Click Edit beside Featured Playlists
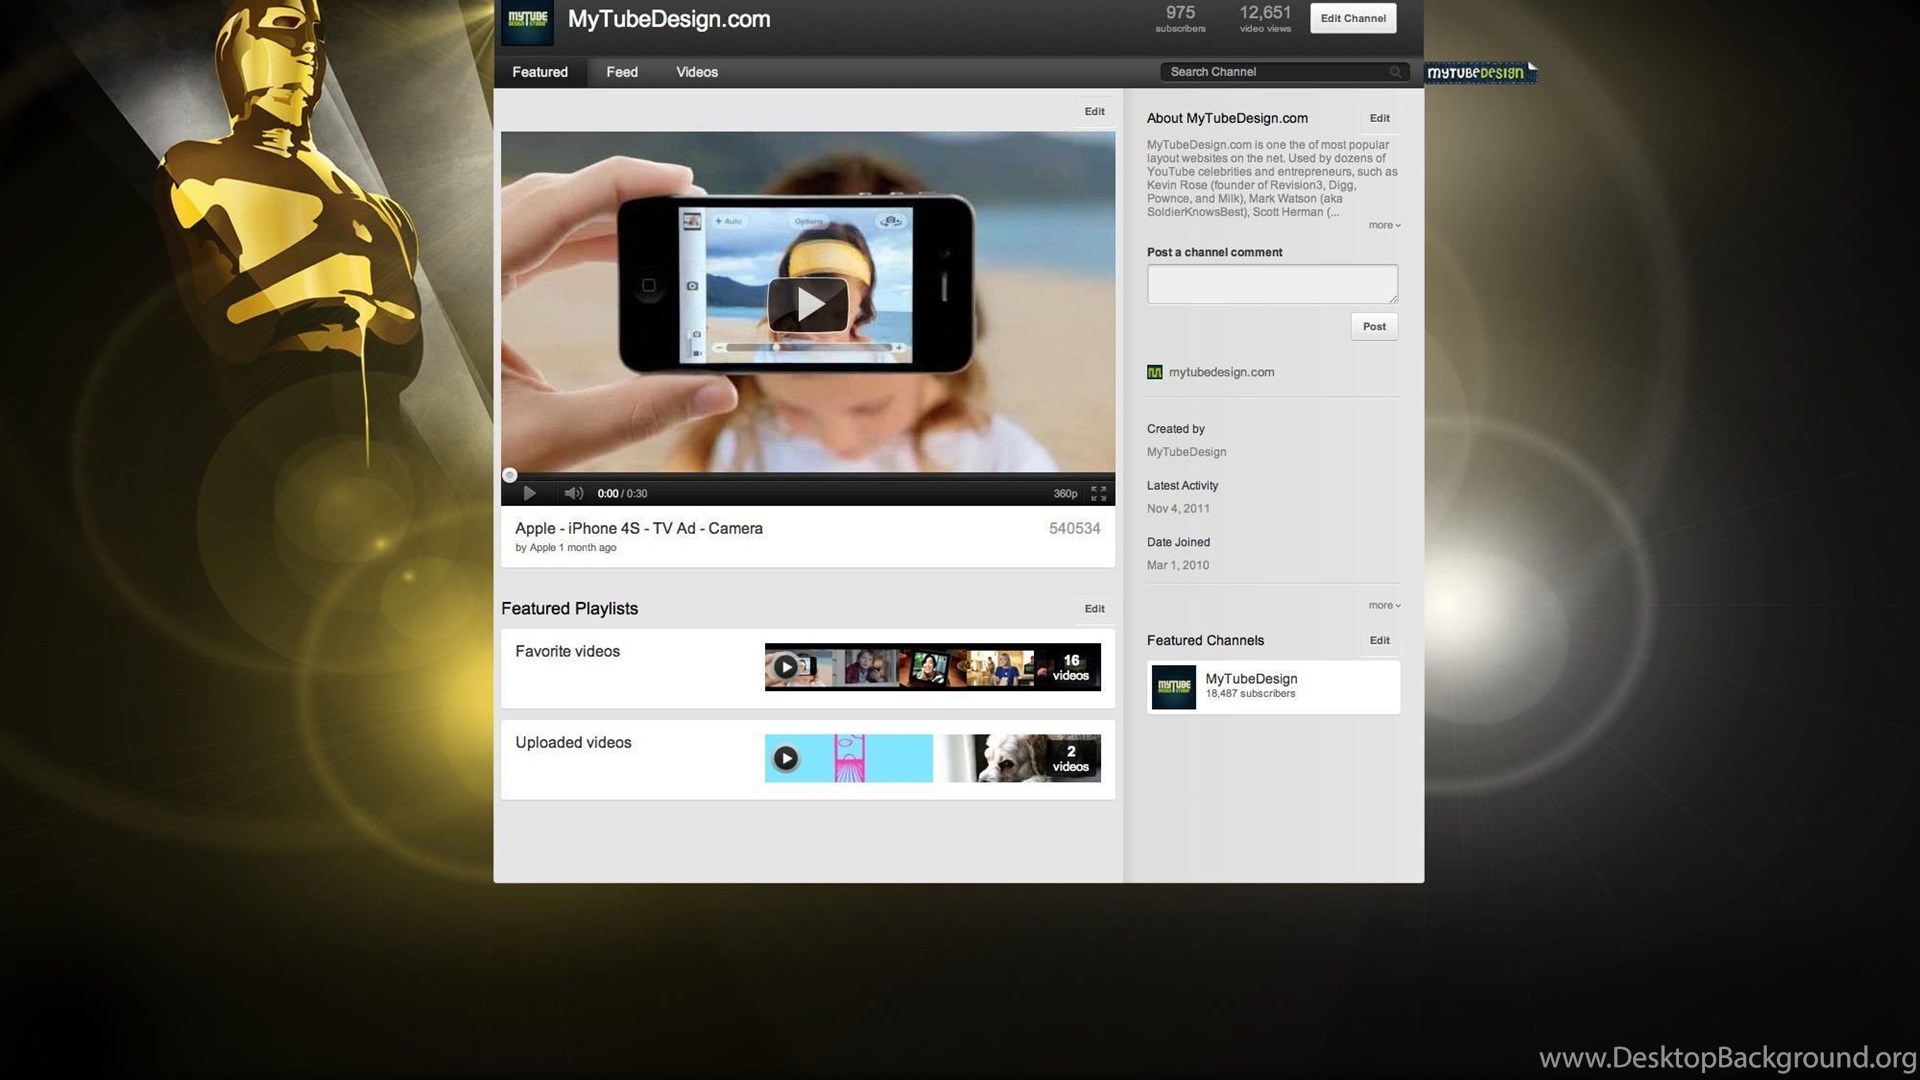This screenshot has width=1920, height=1080. pyautogui.click(x=1095, y=608)
